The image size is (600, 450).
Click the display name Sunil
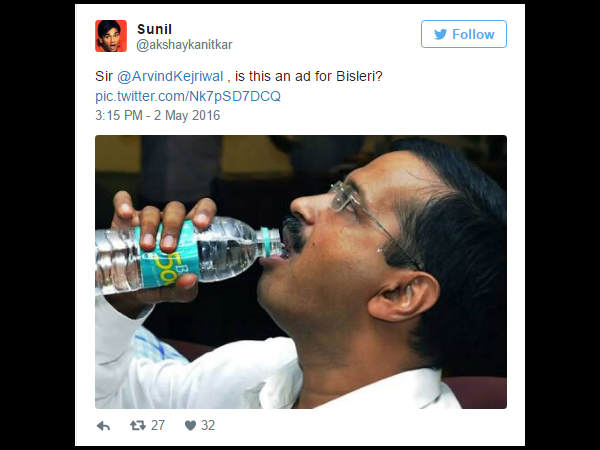pos(154,29)
